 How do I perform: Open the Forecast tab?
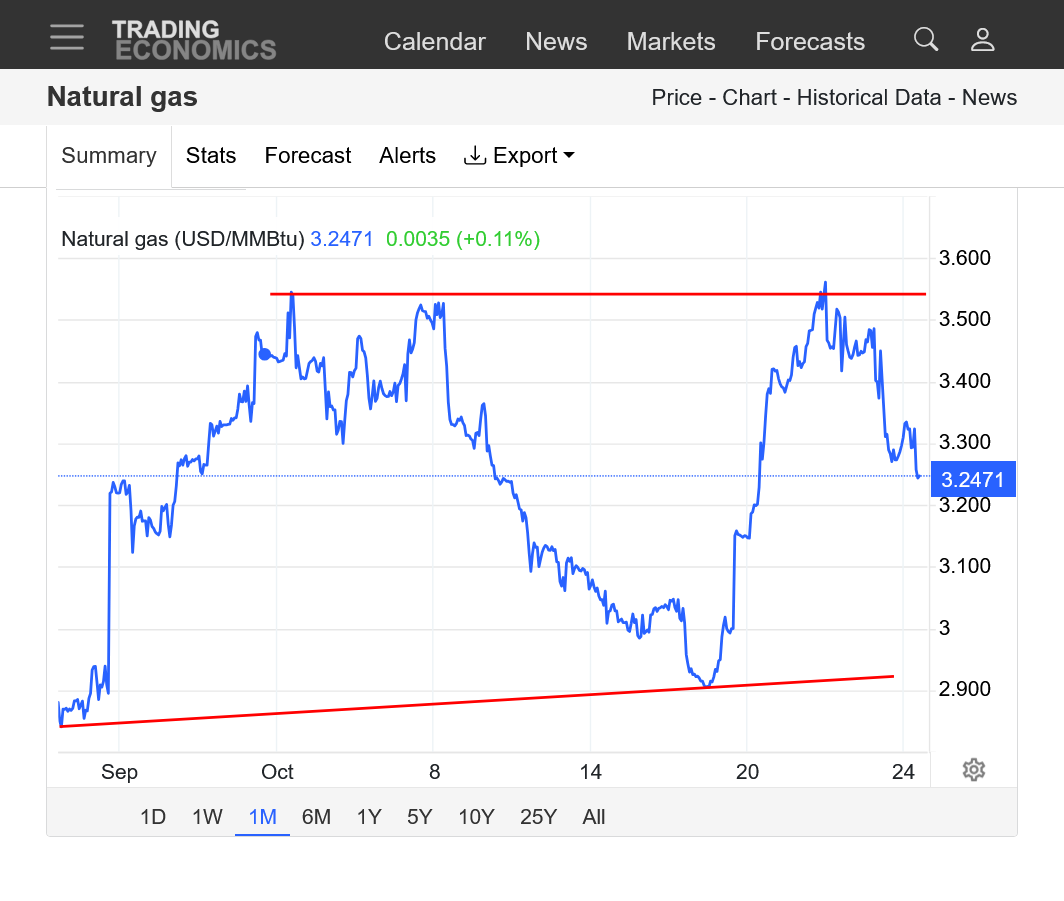pos(308,156)
